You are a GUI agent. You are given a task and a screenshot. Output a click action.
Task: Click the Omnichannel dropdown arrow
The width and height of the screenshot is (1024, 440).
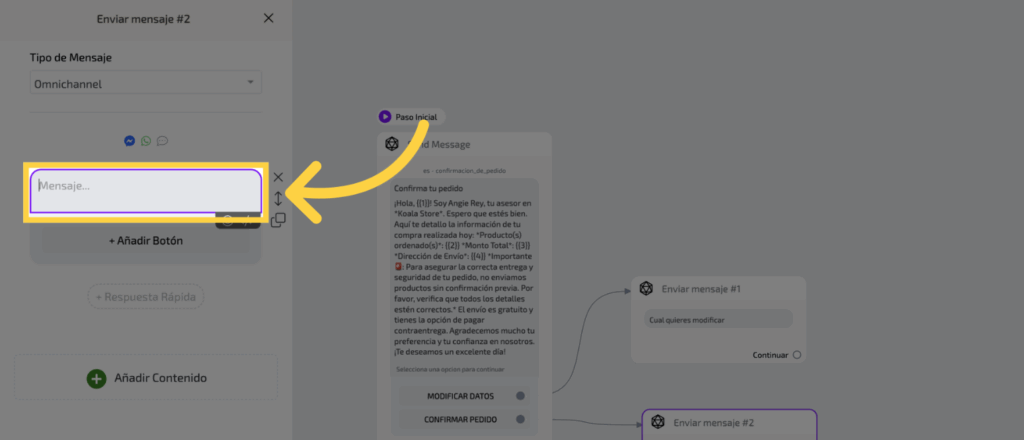tap(250, 83)
